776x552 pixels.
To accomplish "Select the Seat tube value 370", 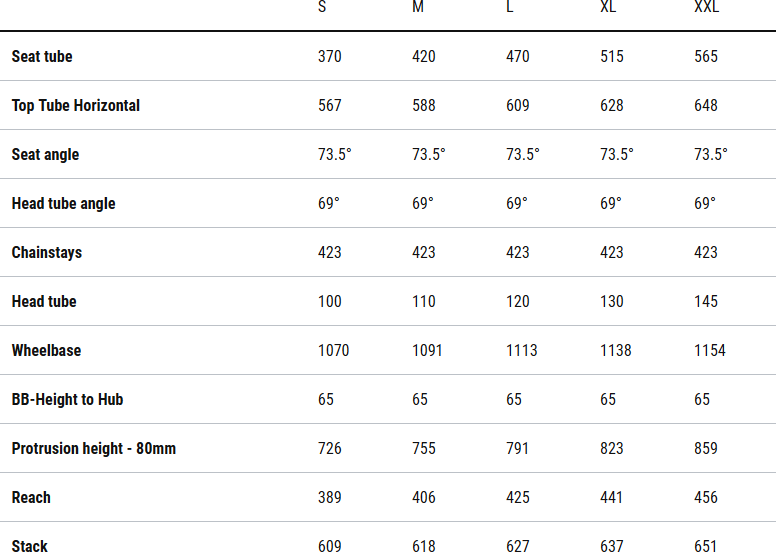I will click(x=330, y=57).
